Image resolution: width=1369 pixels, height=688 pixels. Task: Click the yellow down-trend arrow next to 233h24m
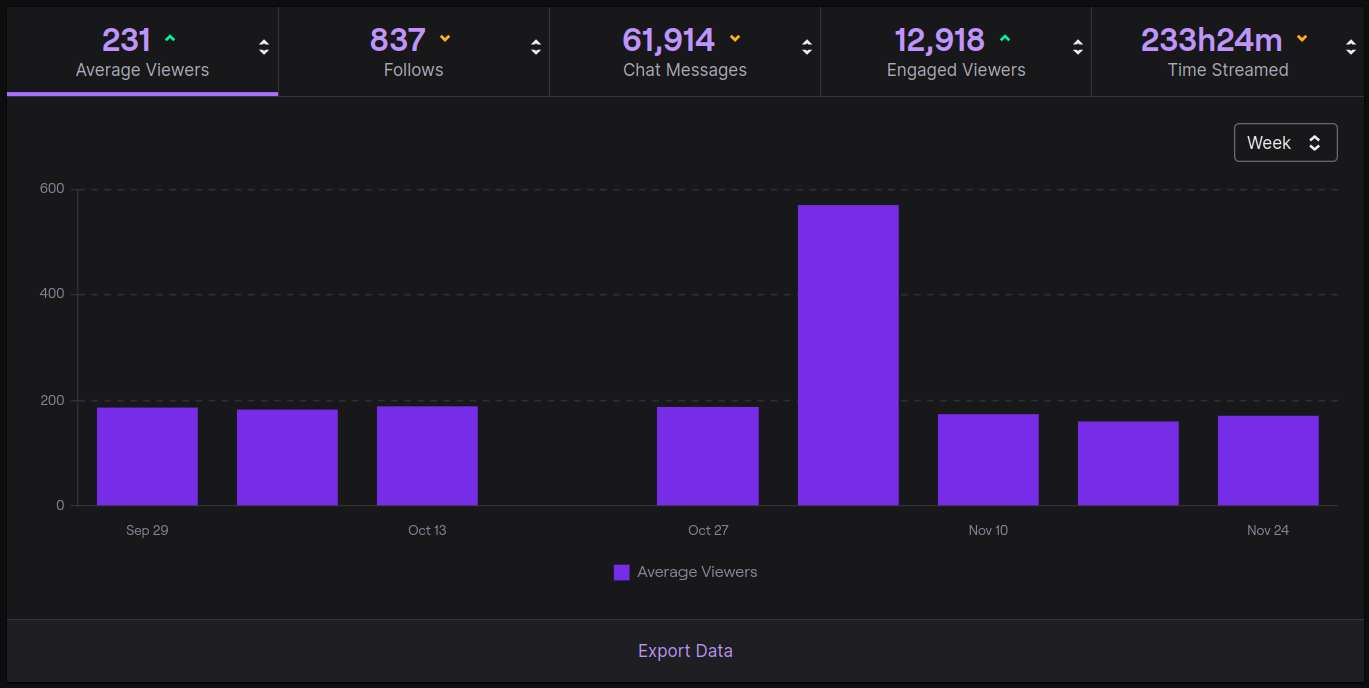(1302, 39)
